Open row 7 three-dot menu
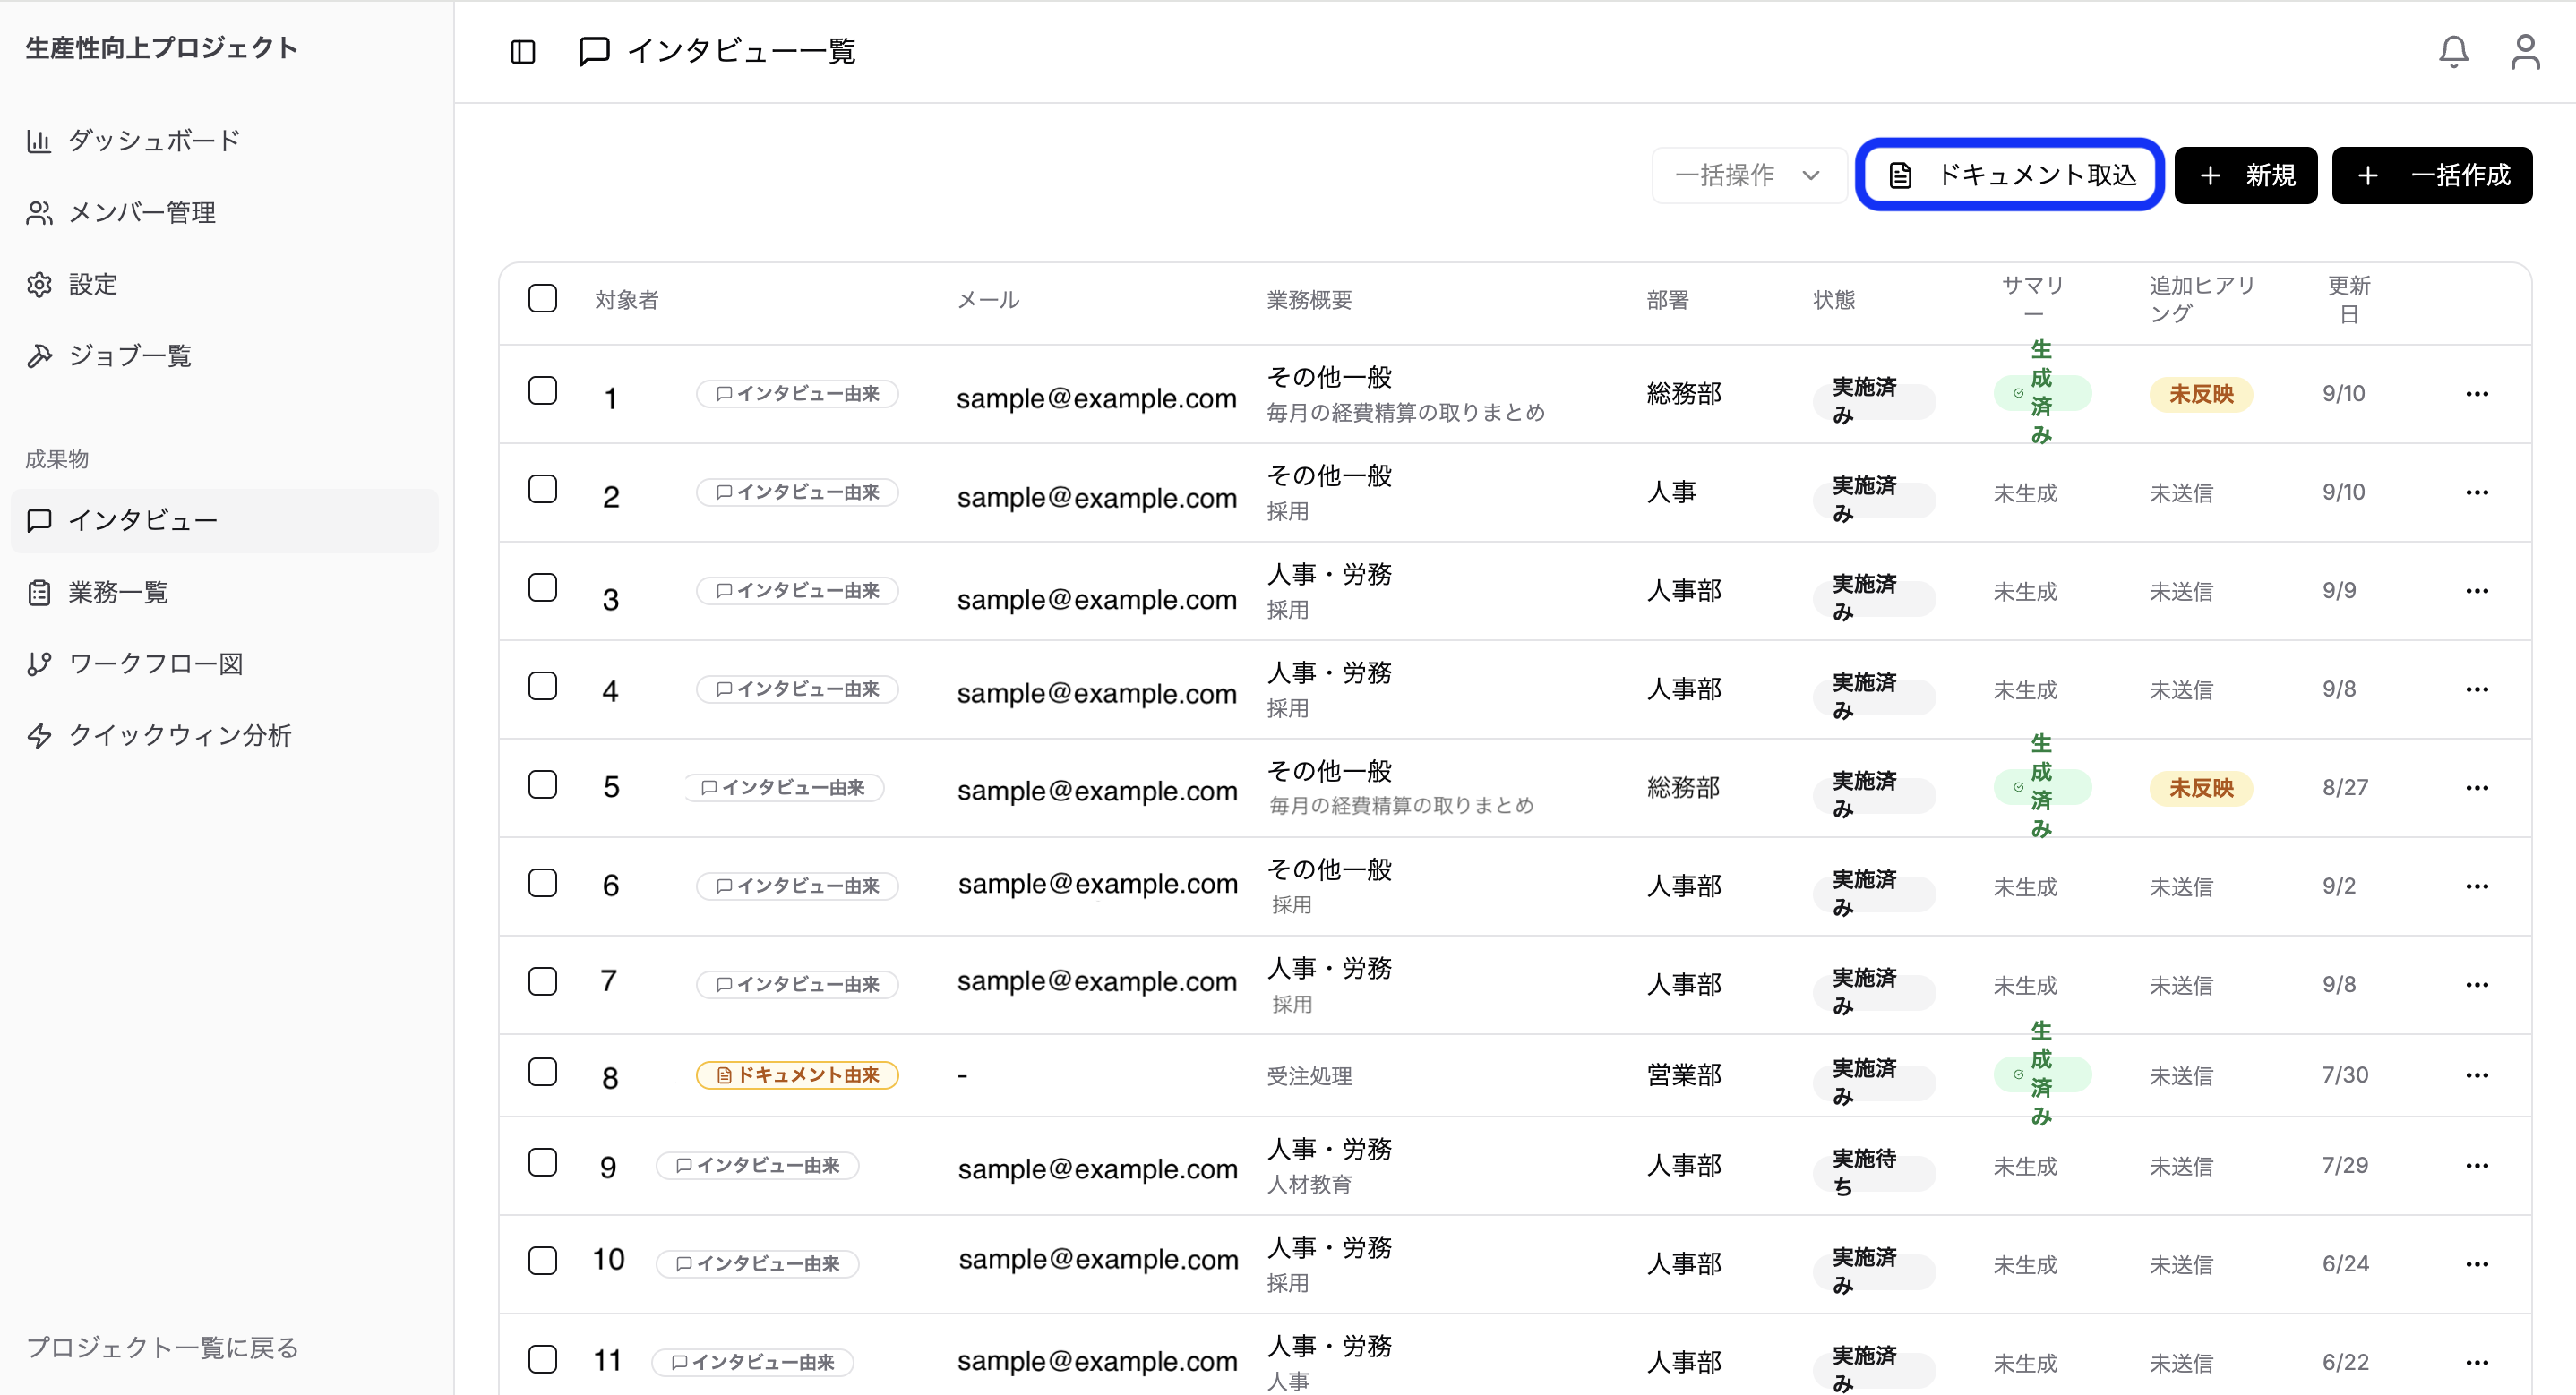2576x1395 pixels. click(x=2477, y=985)
